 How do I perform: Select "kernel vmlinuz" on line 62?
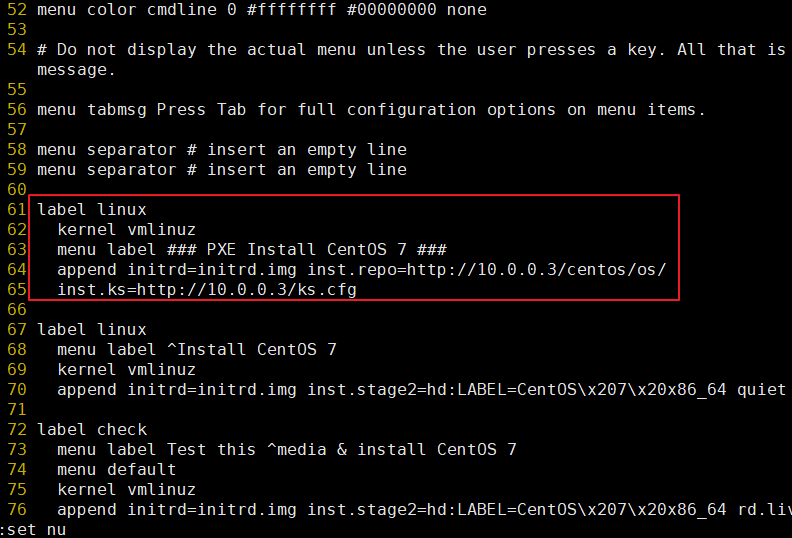(x=126, y=230)
